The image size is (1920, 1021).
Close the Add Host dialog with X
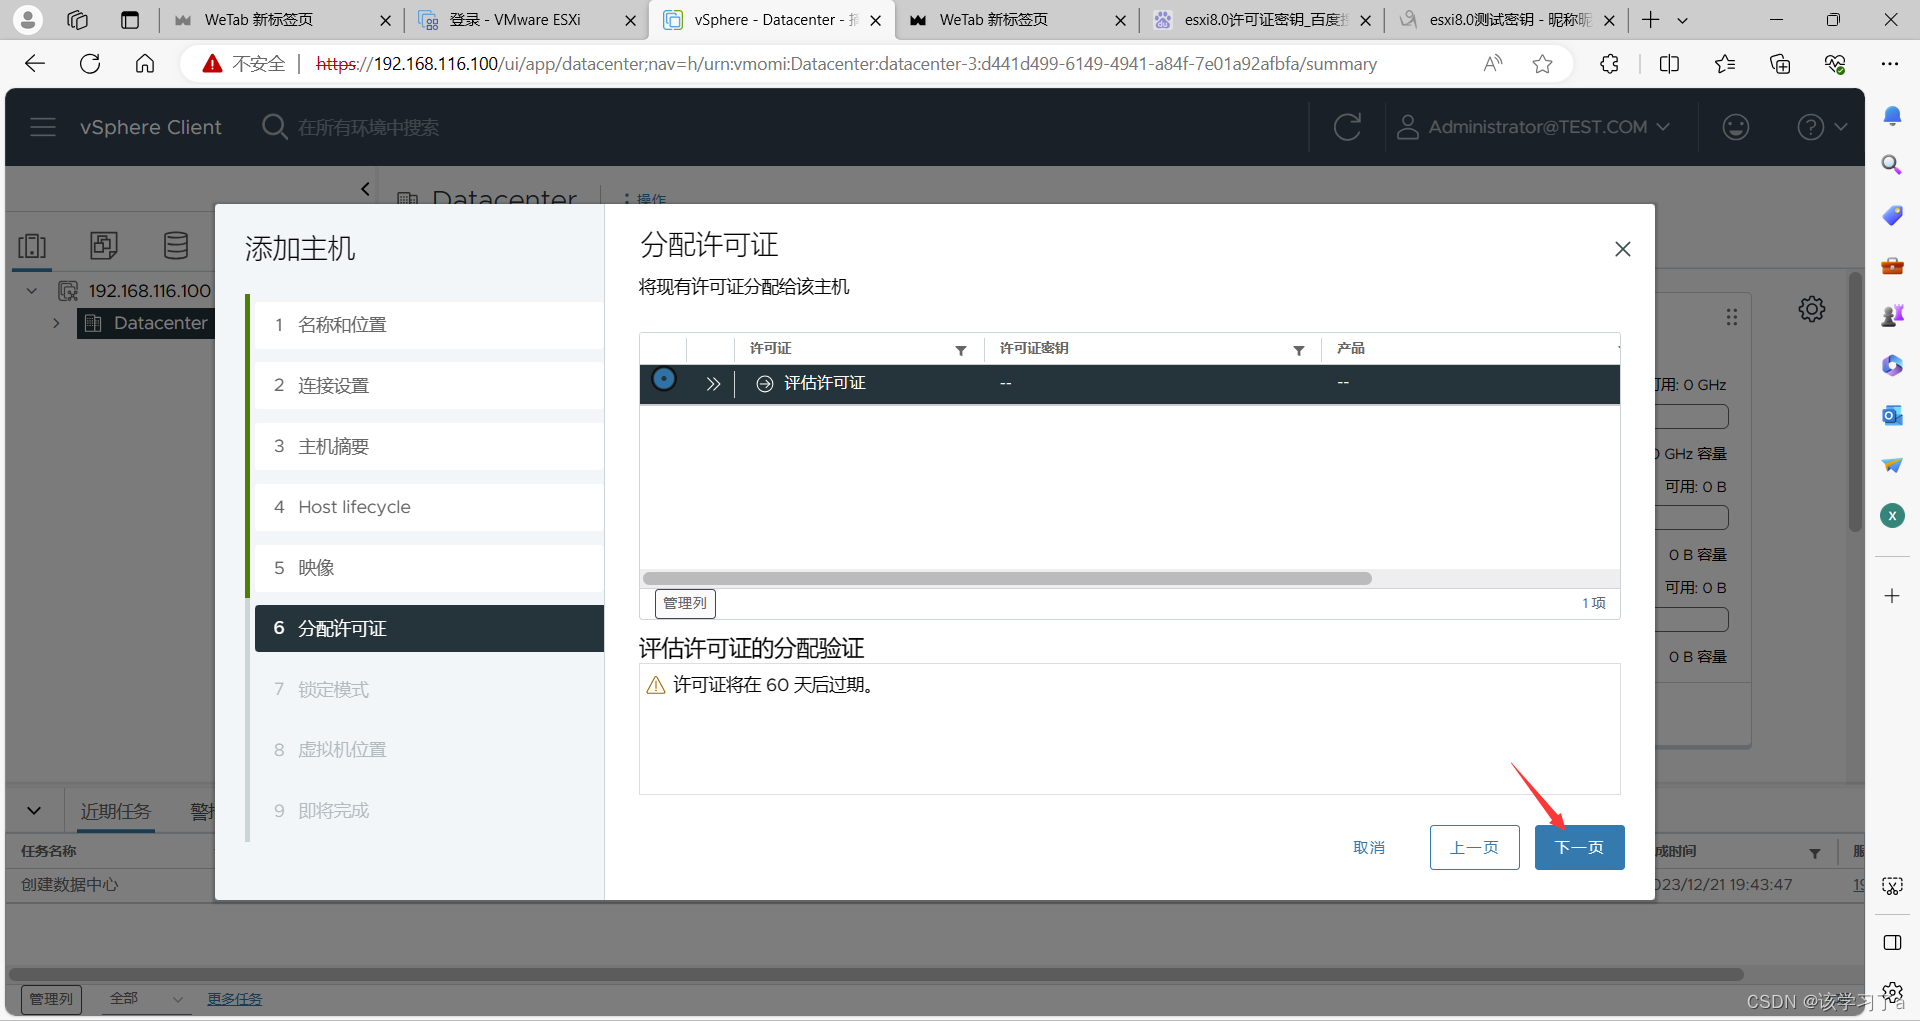point(1622,249)
